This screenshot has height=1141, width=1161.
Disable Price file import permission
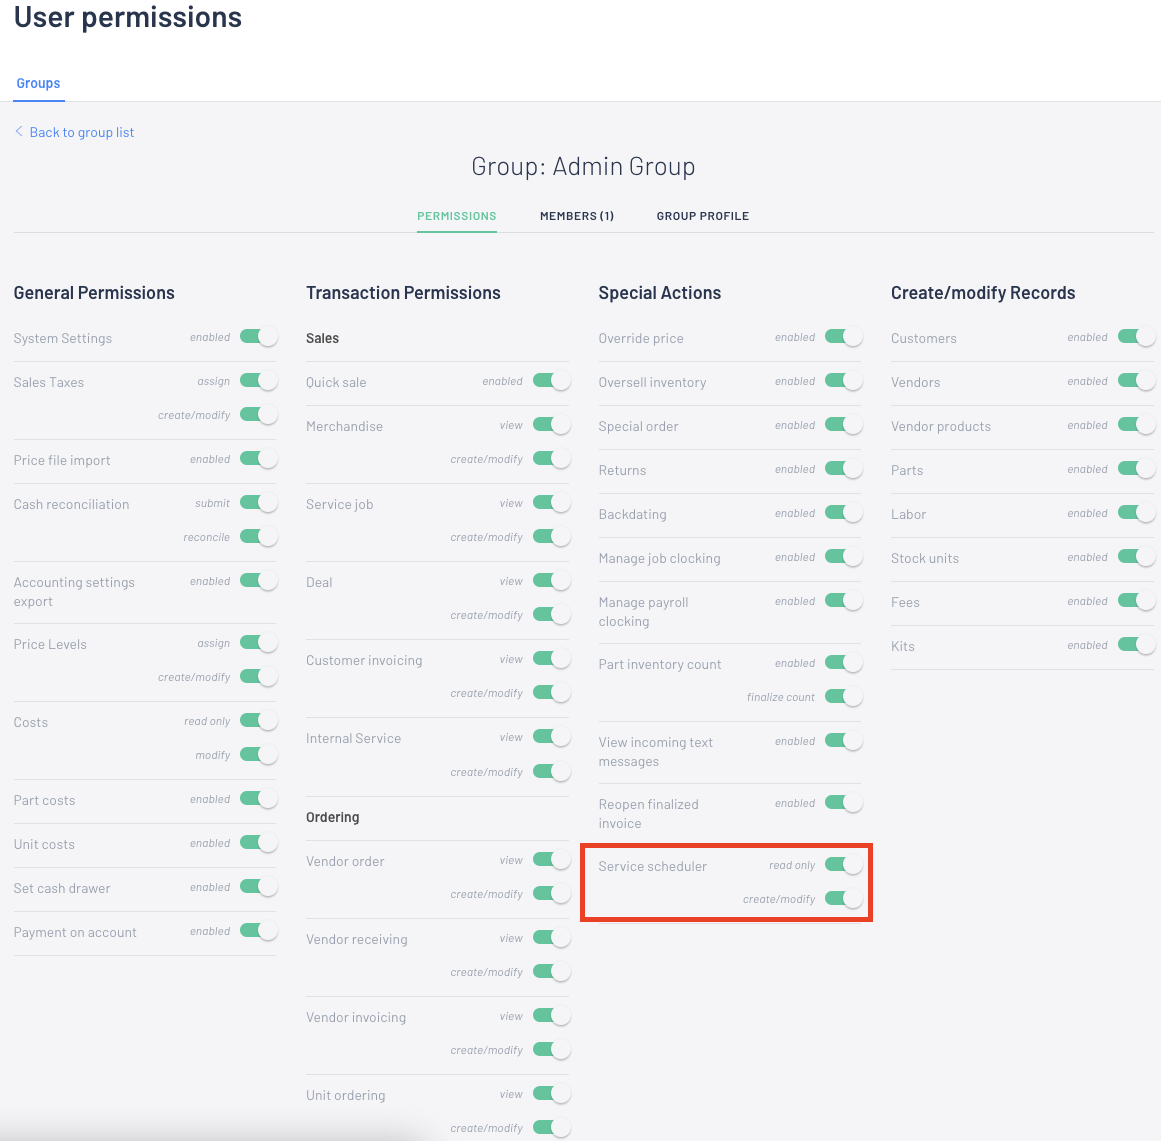(x=258, y=459)
